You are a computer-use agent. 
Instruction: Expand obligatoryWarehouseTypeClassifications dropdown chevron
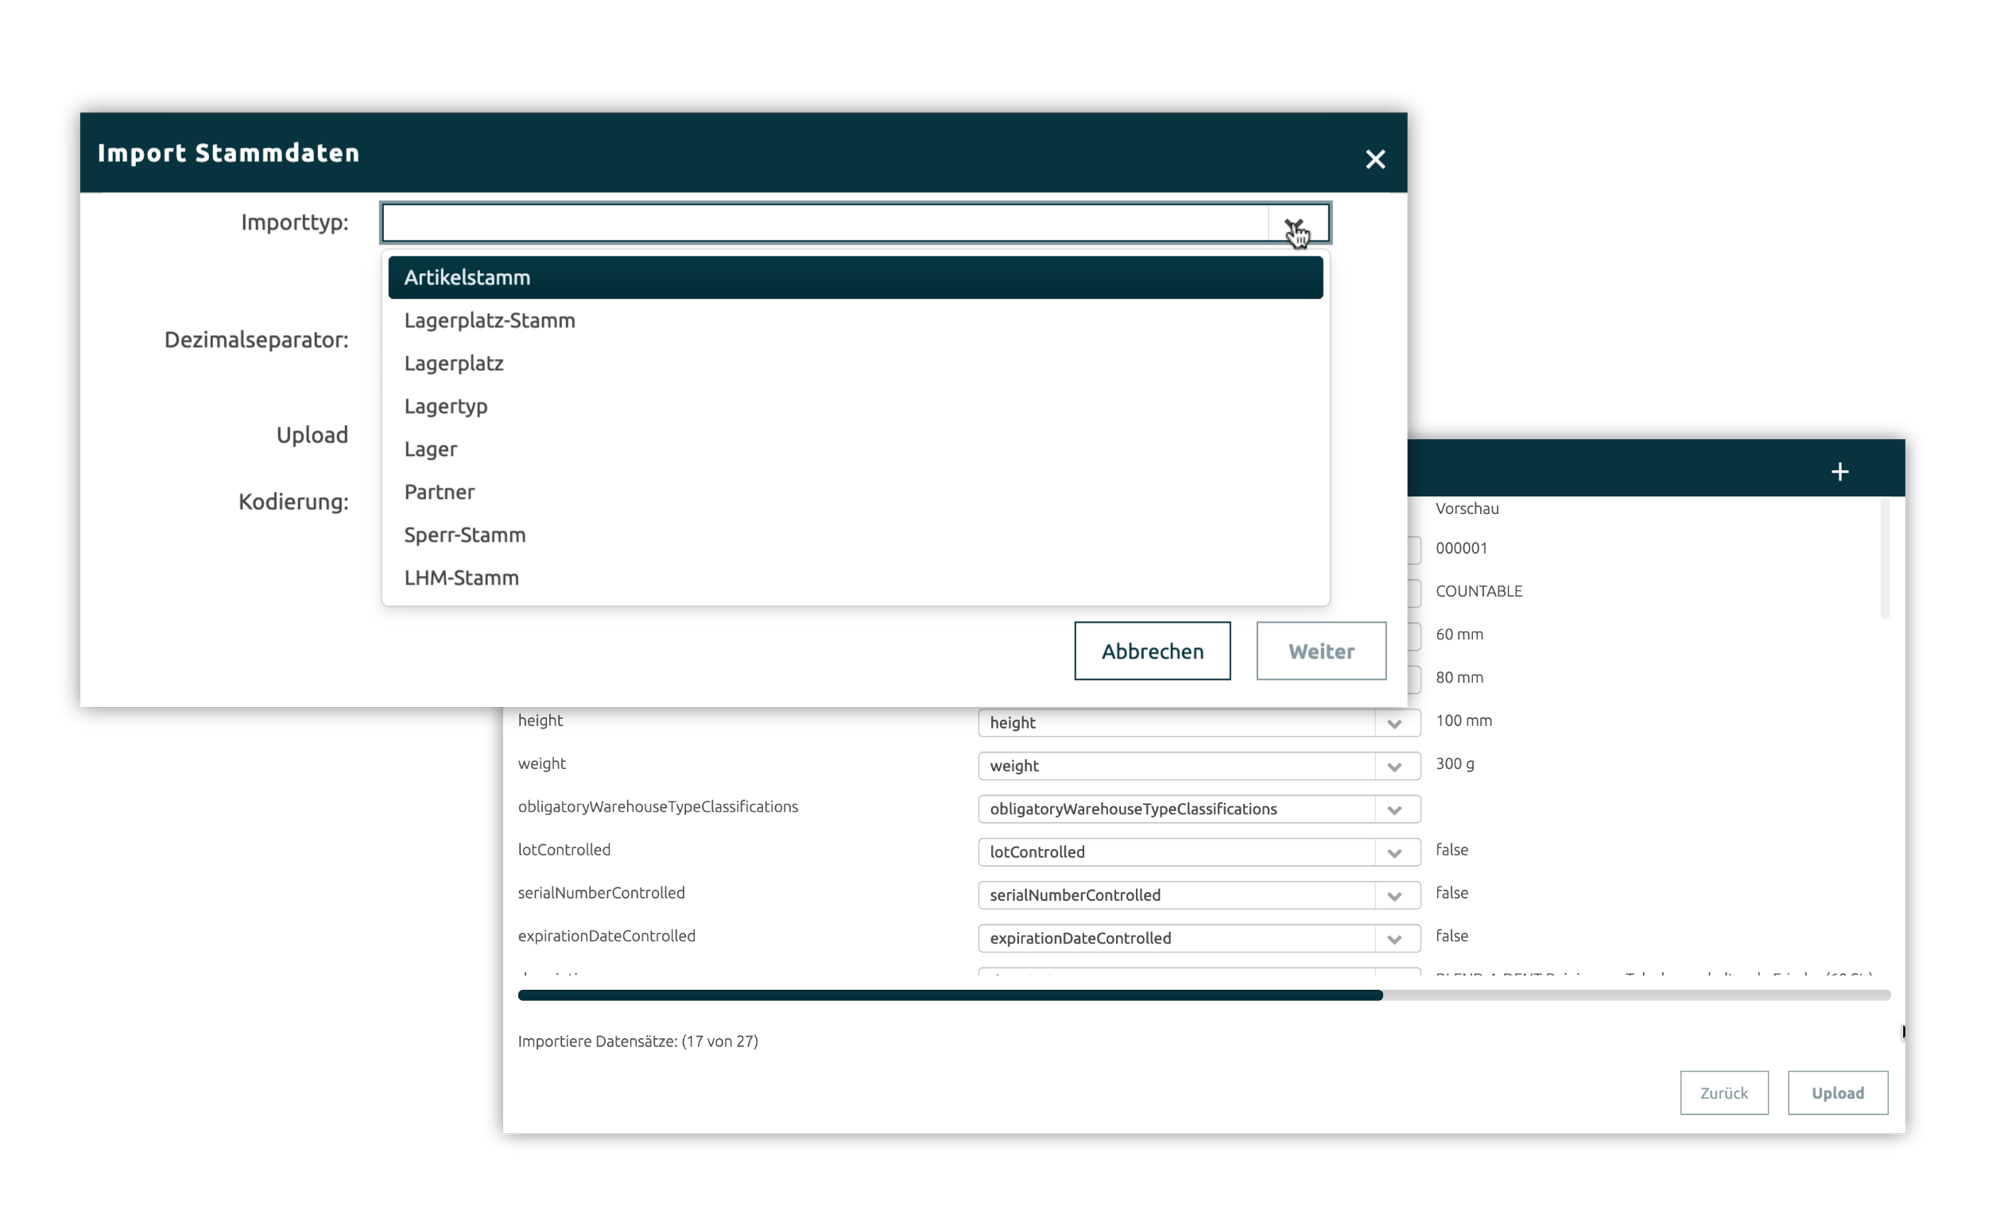(x=1395, y=809)
